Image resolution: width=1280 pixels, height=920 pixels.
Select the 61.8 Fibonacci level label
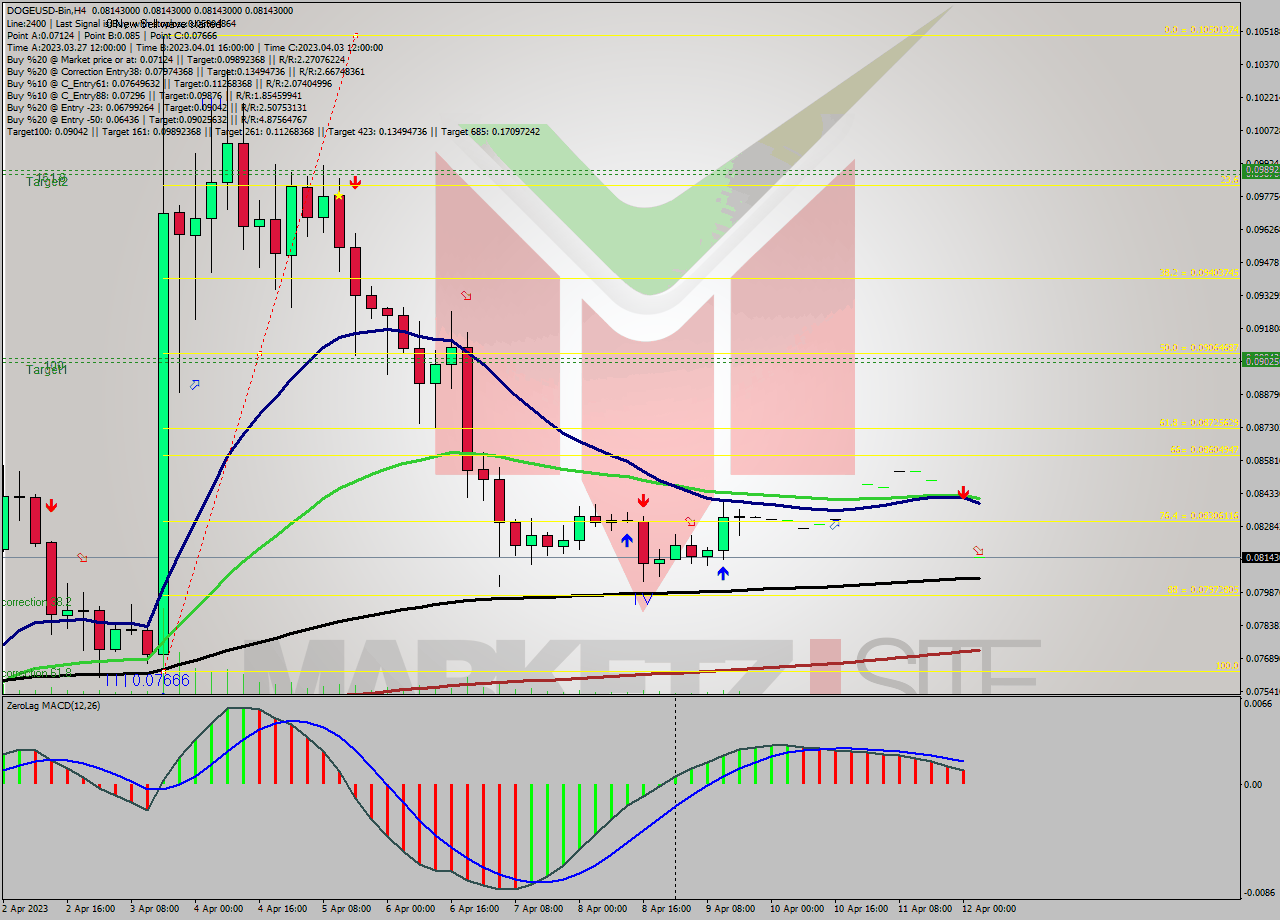coord(1199,422)
